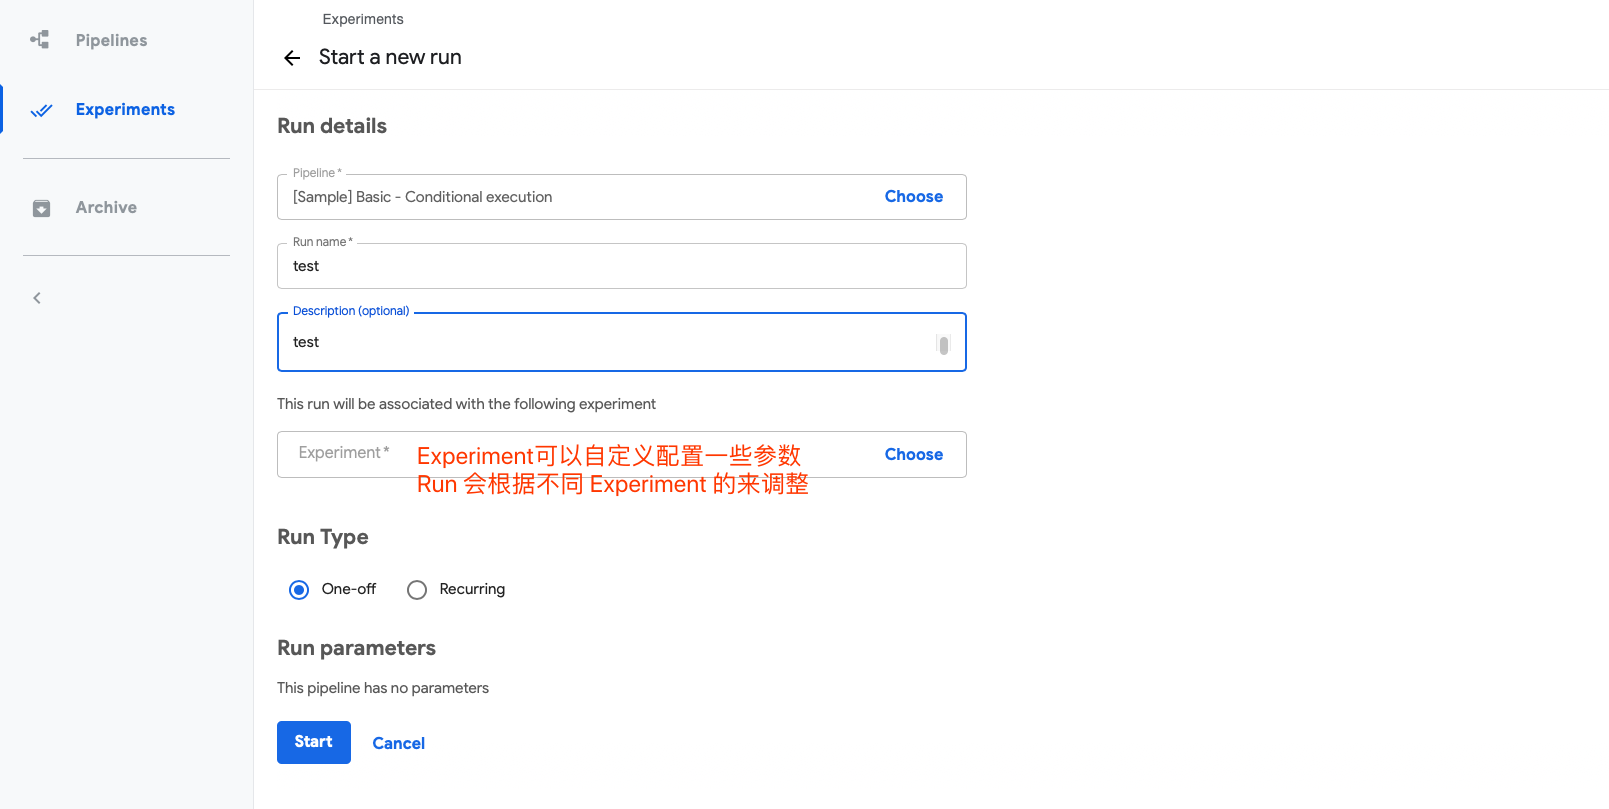Click the Experiments breadcrumb link

363,19
